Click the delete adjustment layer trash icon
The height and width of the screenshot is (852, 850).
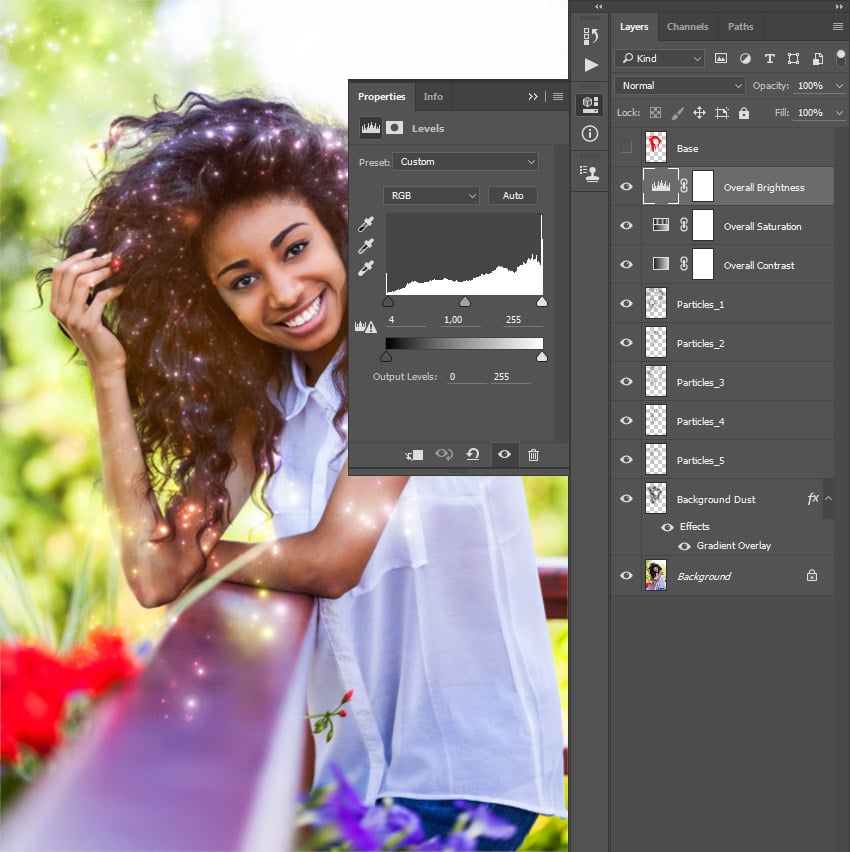coord(533,455)
